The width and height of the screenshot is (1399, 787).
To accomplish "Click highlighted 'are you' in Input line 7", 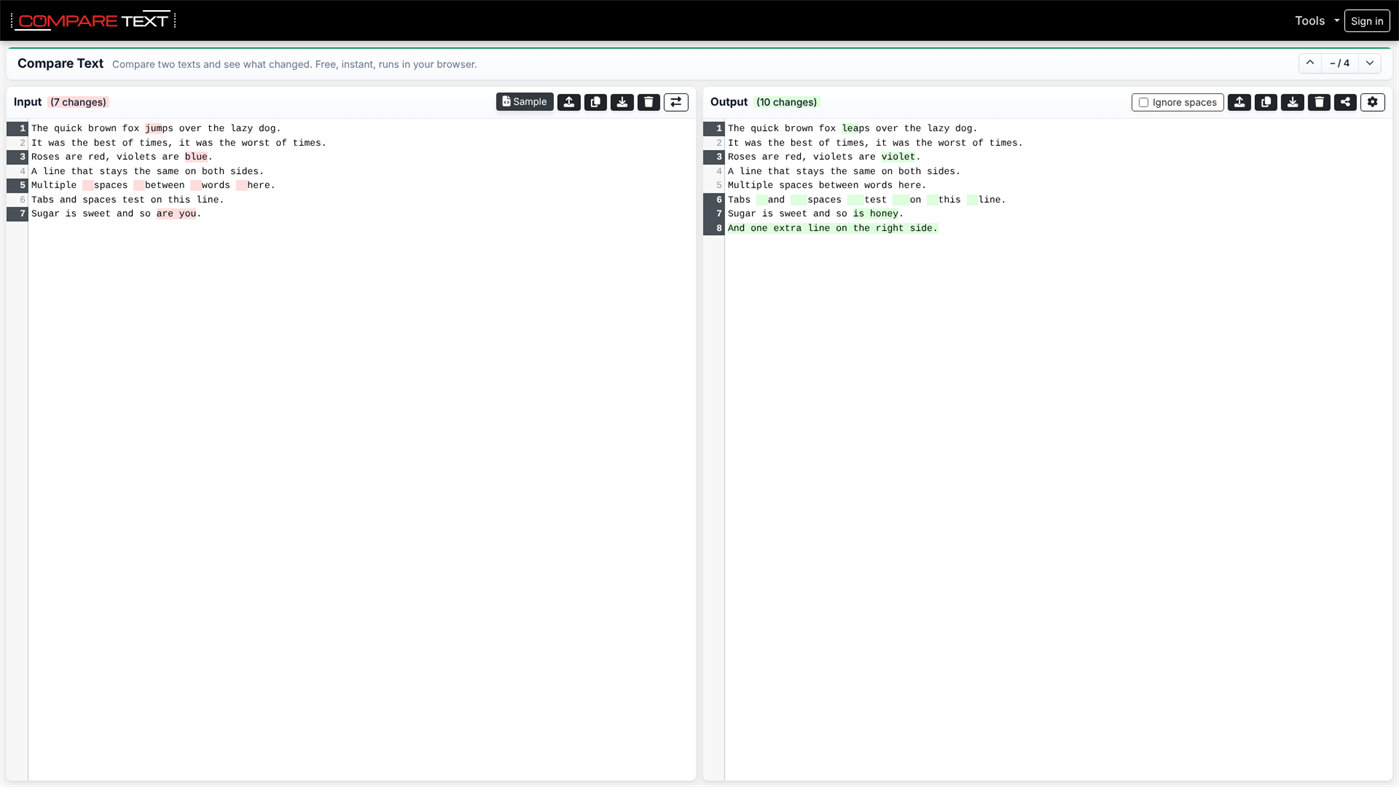I will [176, 214].
